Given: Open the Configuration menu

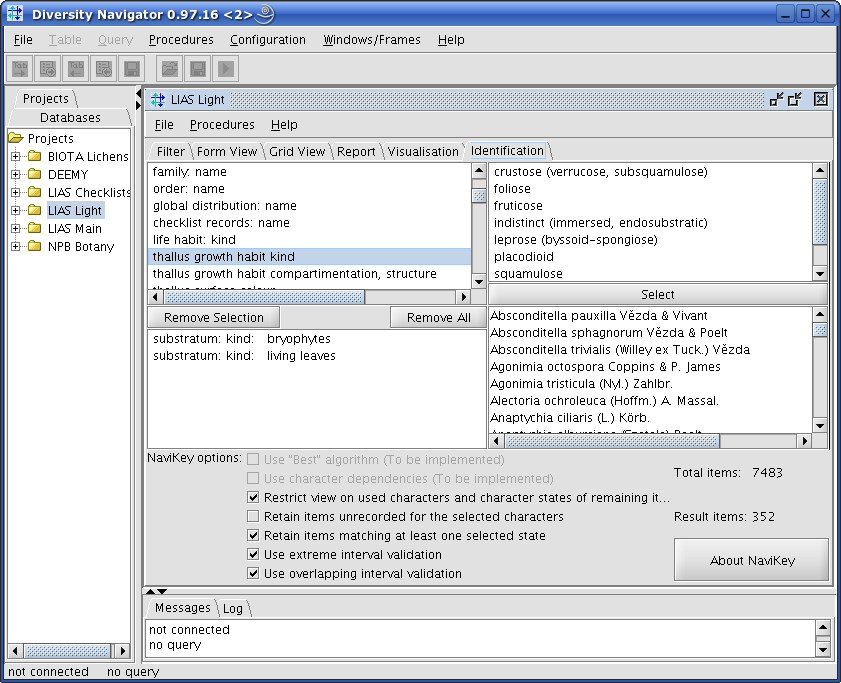Looking at the screenshot, I should [x=268, y=40].
